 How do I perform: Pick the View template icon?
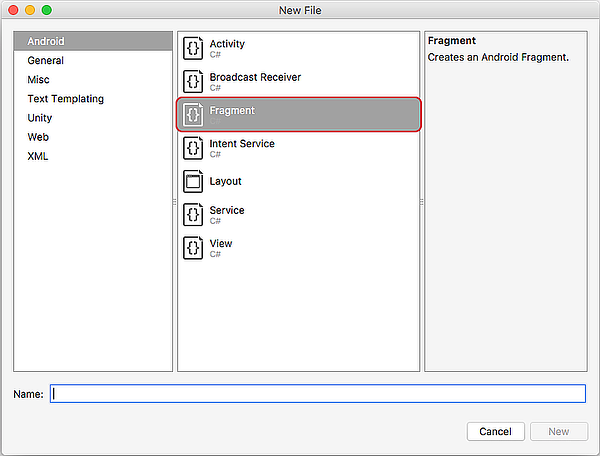pos(193,247)
